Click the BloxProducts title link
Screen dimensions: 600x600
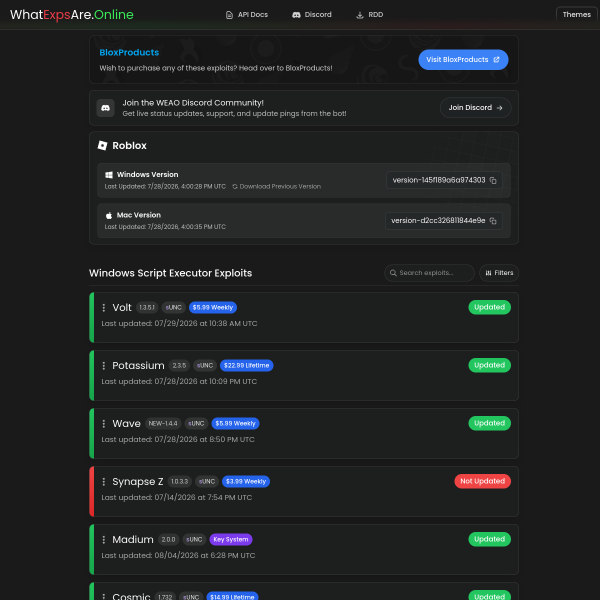[x=129, y=52]
